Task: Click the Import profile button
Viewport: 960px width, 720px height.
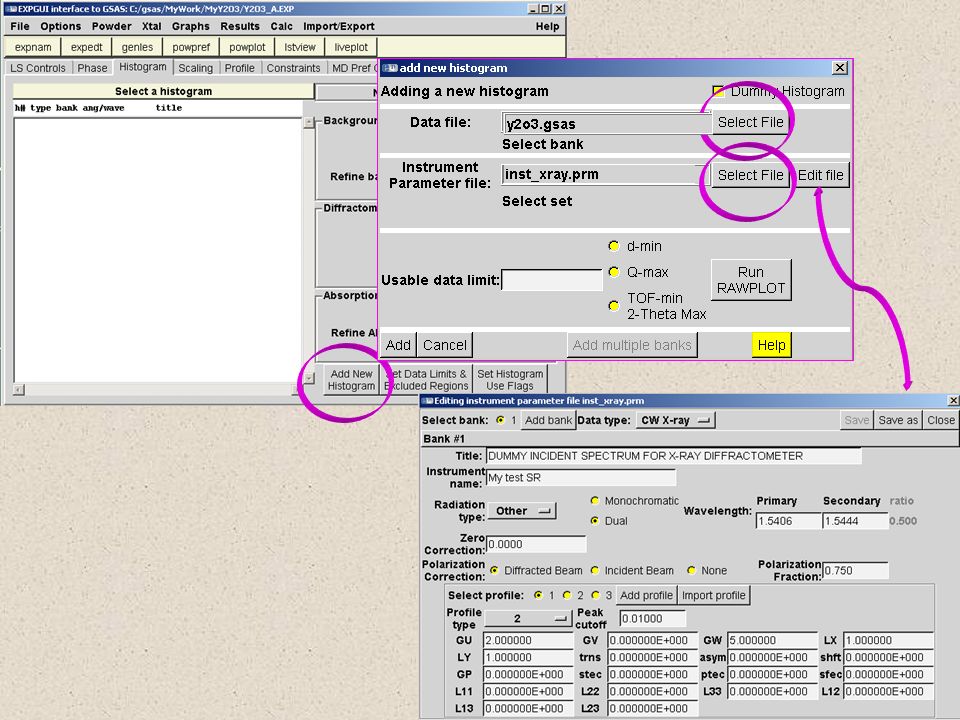Action: (714, 595)
